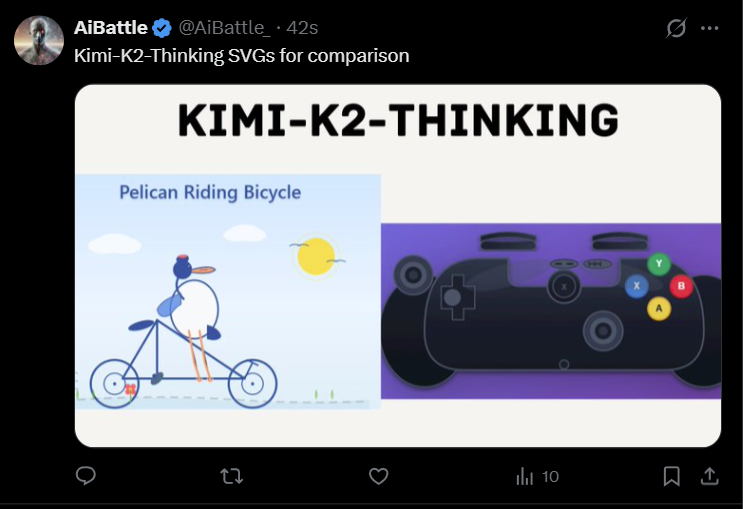Open the post via 42s timestamp
Image resolution: width=743 pixels, height=509 pixels.
[302, 27]
